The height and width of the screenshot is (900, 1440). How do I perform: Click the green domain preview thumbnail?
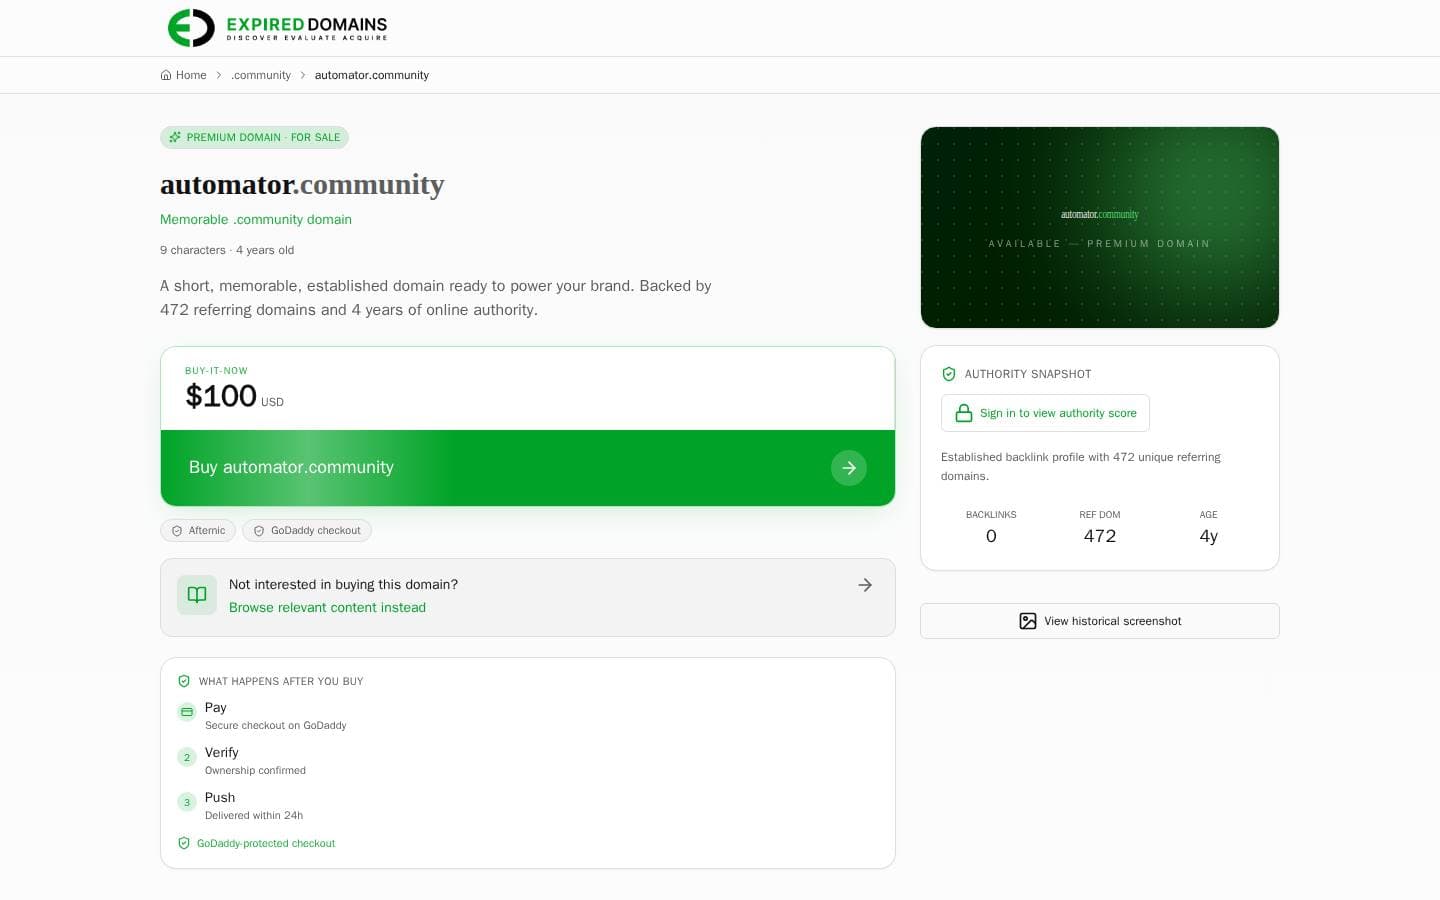[1100, 227]
